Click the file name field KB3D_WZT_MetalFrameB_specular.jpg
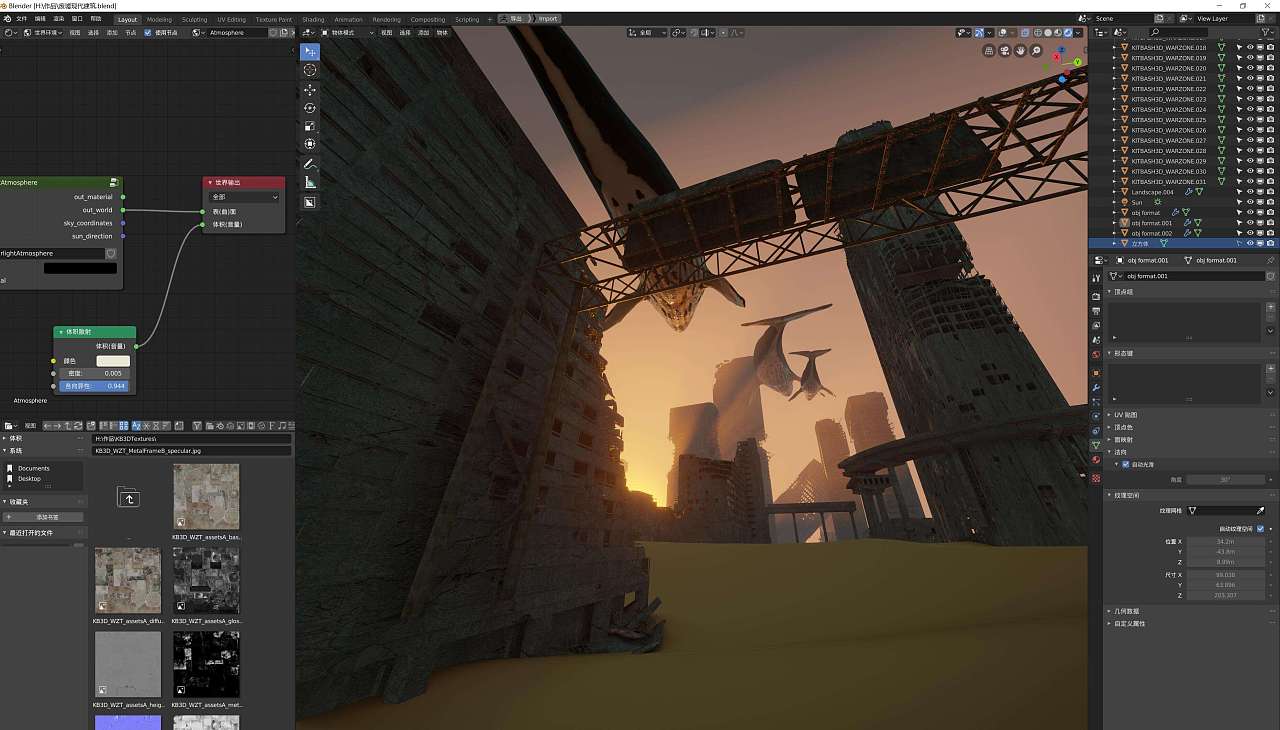 point(192,451)
